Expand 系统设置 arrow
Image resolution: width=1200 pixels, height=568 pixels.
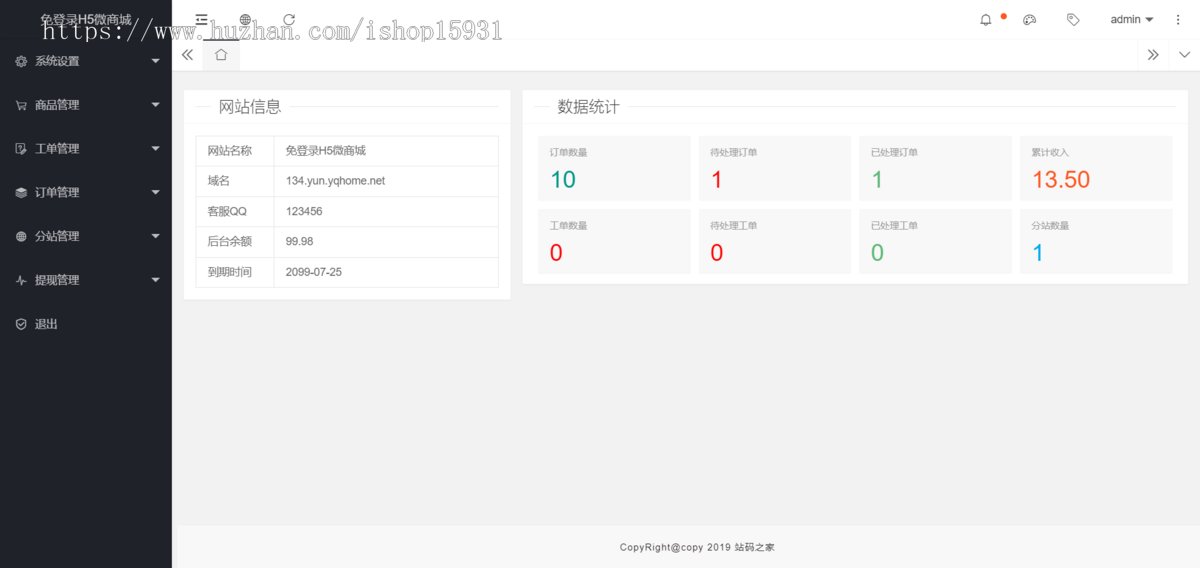(x=155, y=61)
